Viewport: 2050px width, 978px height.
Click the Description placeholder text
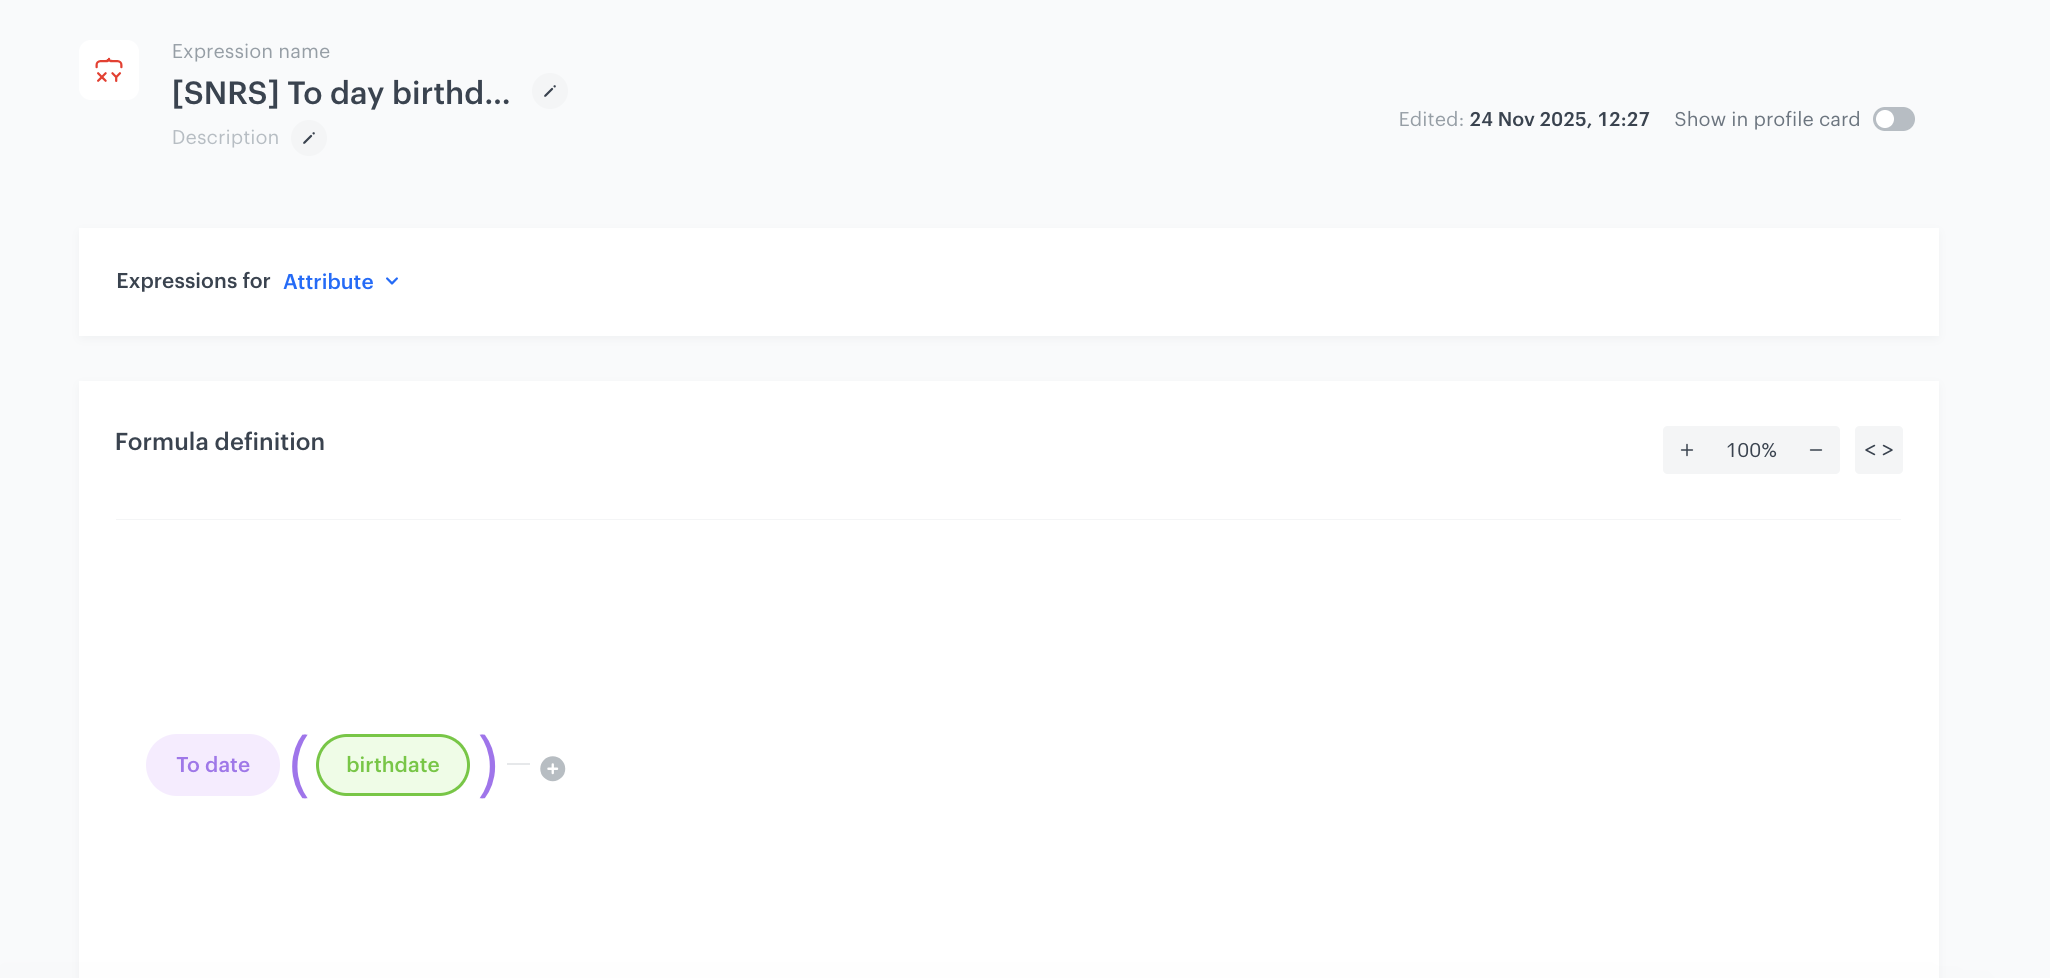click(x=225, y=138)
